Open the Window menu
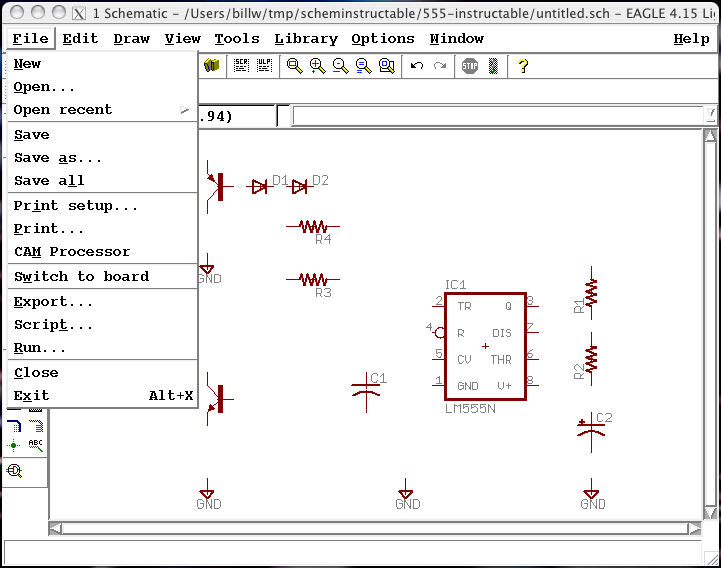Viewport: 721px width, 568px height. pos(457,39)
